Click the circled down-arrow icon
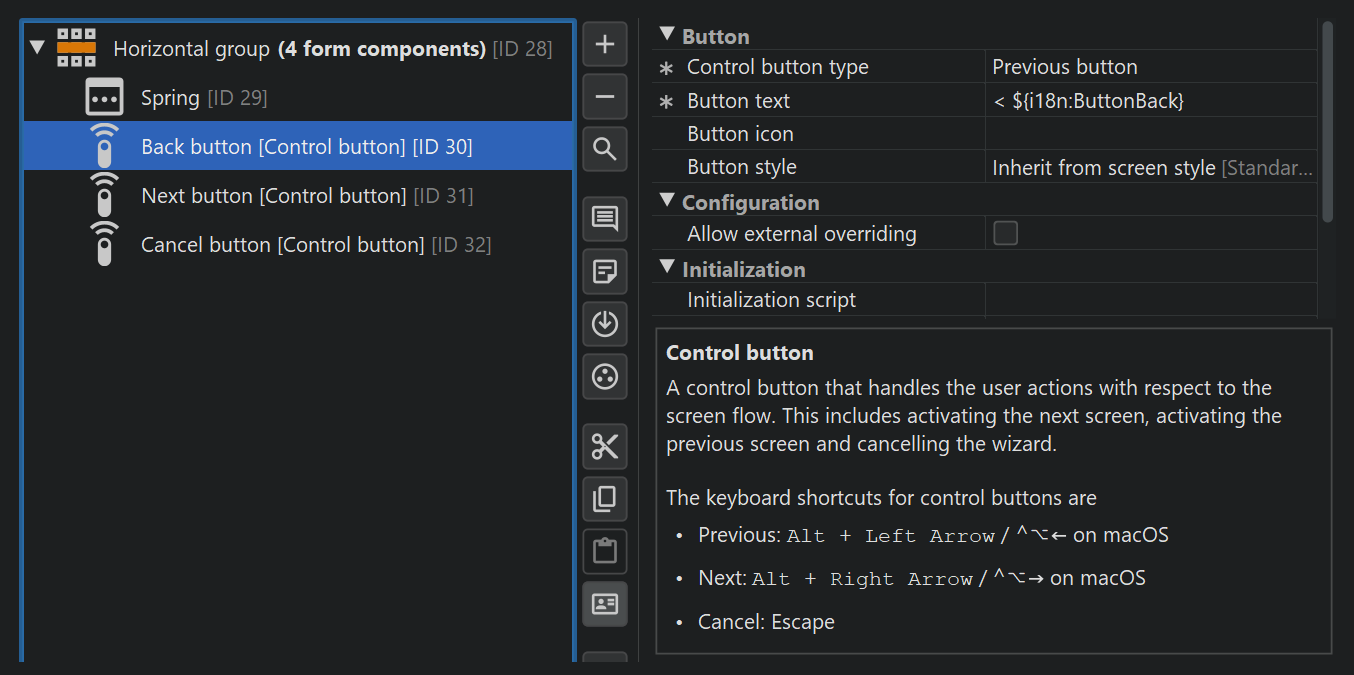Image resolution: width=1354 pixels, height=675 pixels. click(605, 324)
